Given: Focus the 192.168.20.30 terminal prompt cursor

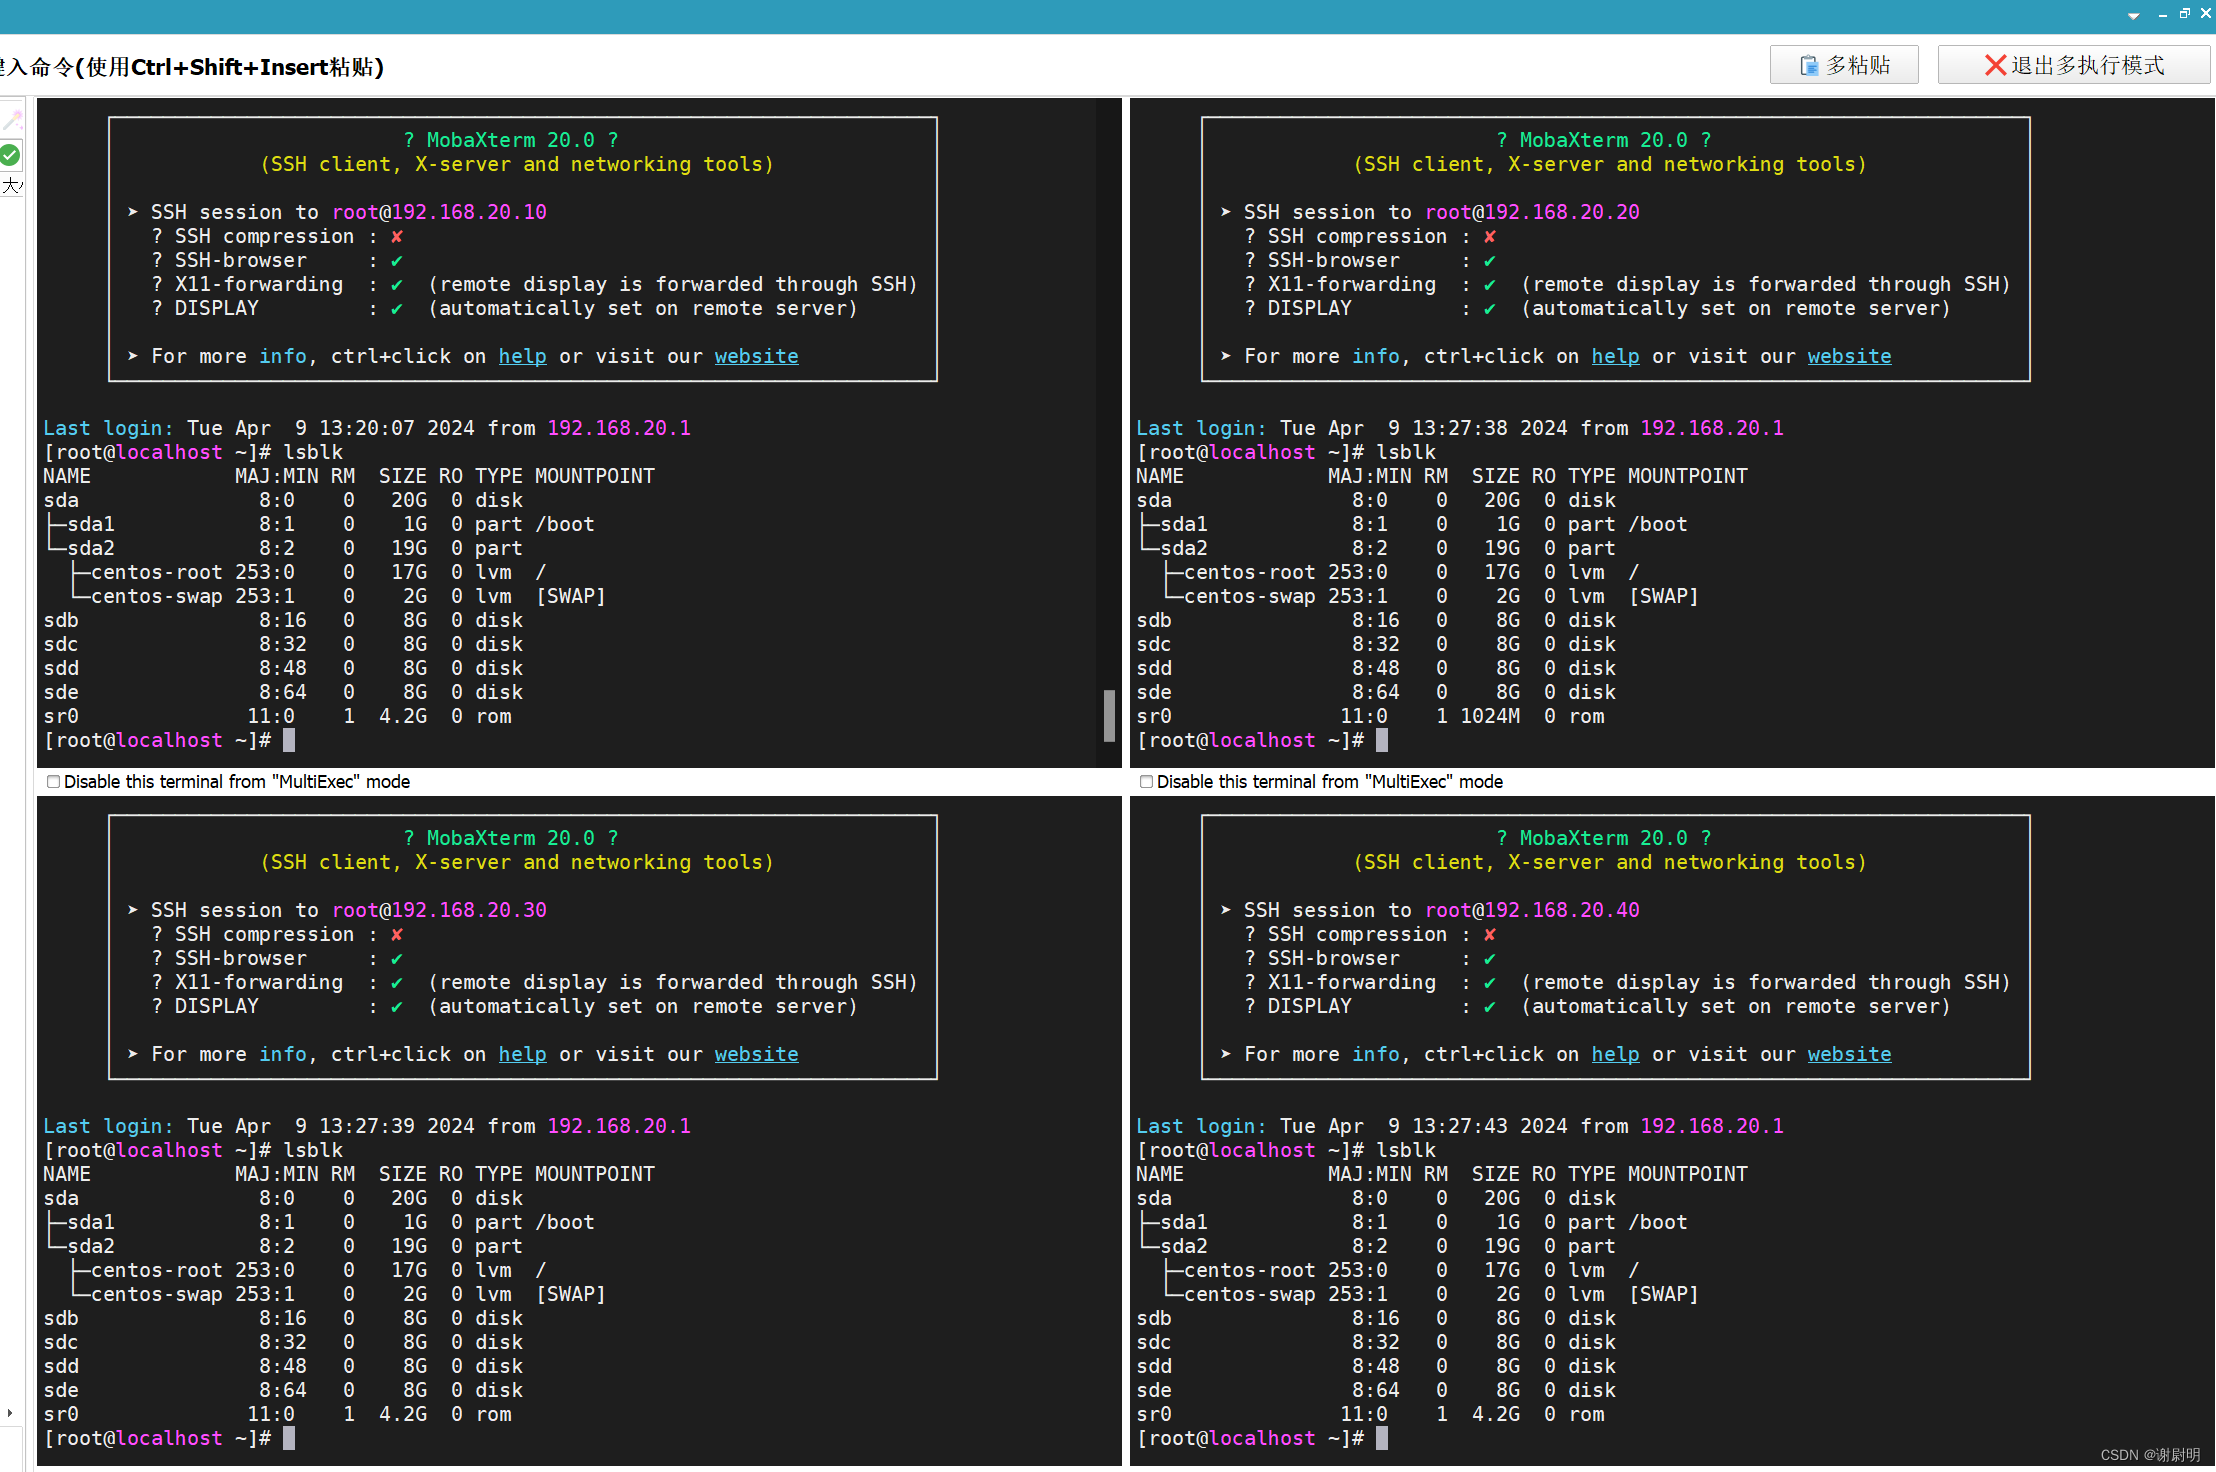Looking at the screenshot, I should (x=289, y=1438).
